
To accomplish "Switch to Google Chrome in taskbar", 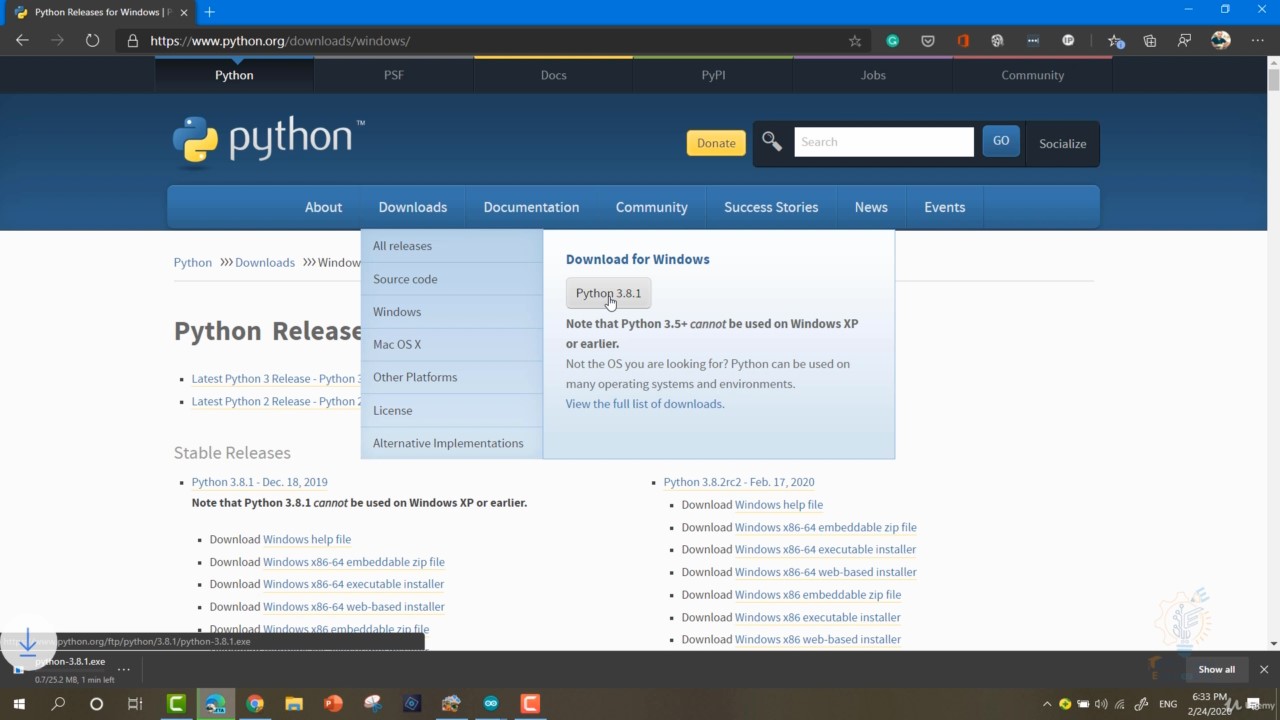I will 255,704.
